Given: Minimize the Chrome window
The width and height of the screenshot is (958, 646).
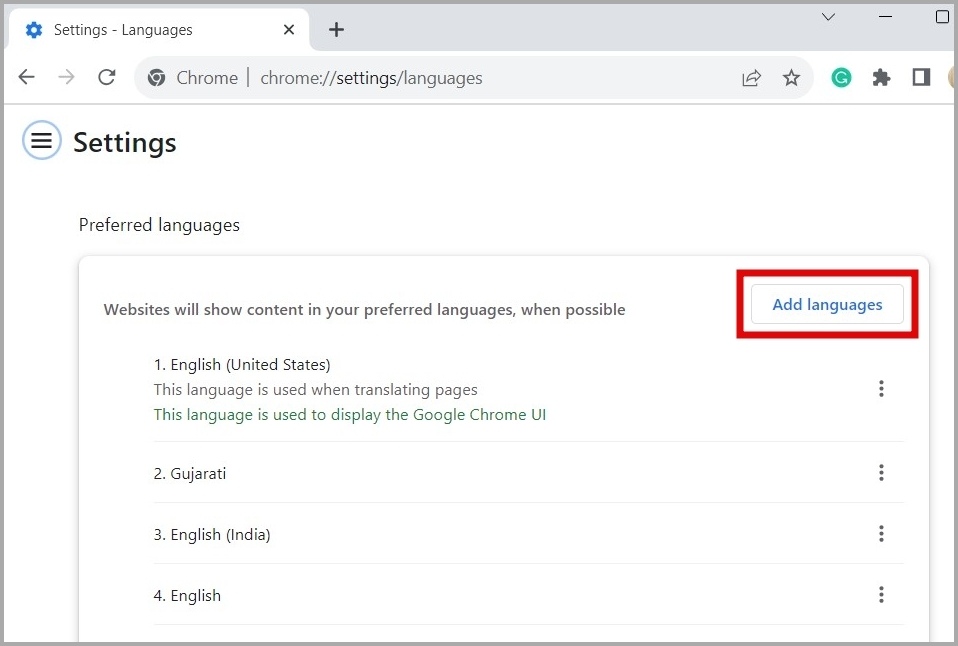Looking at the screenshot, I should coord(885,17).
